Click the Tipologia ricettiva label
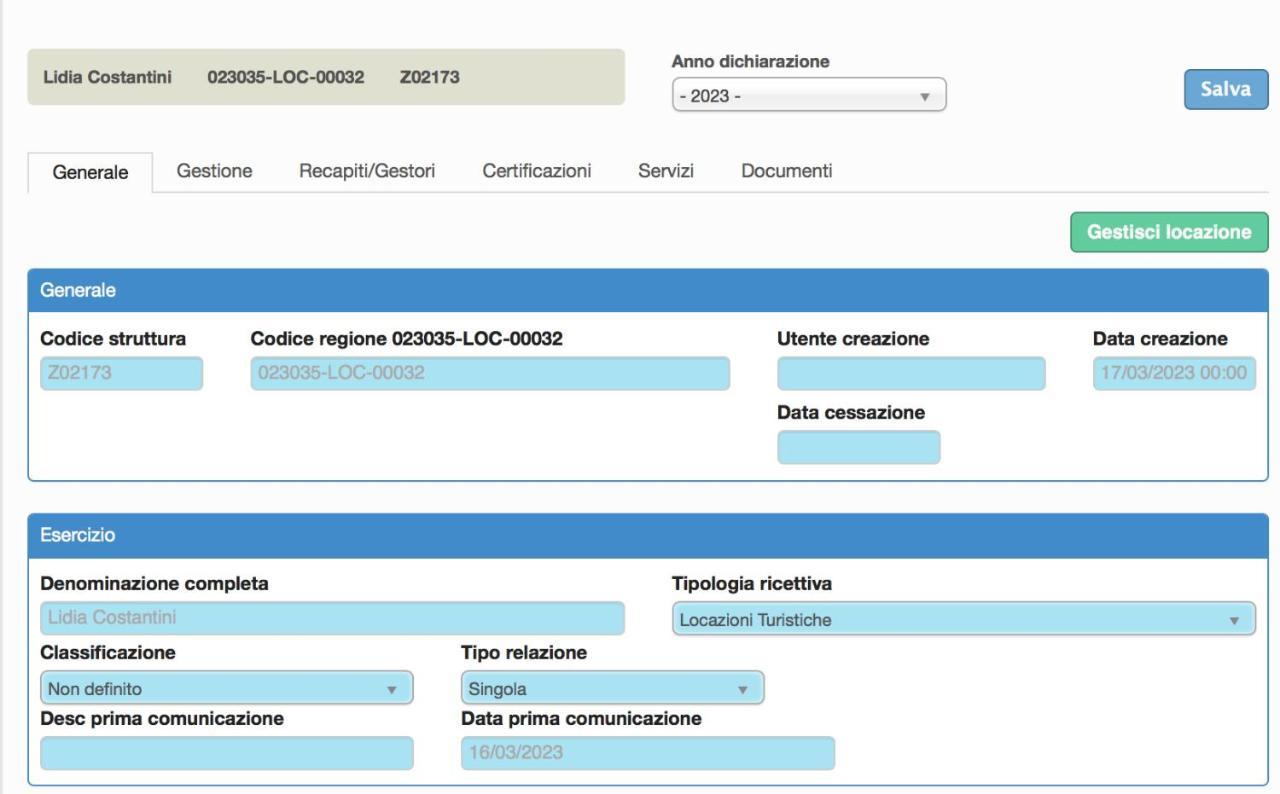This screenshot has width=1280, height=794. 752,584
